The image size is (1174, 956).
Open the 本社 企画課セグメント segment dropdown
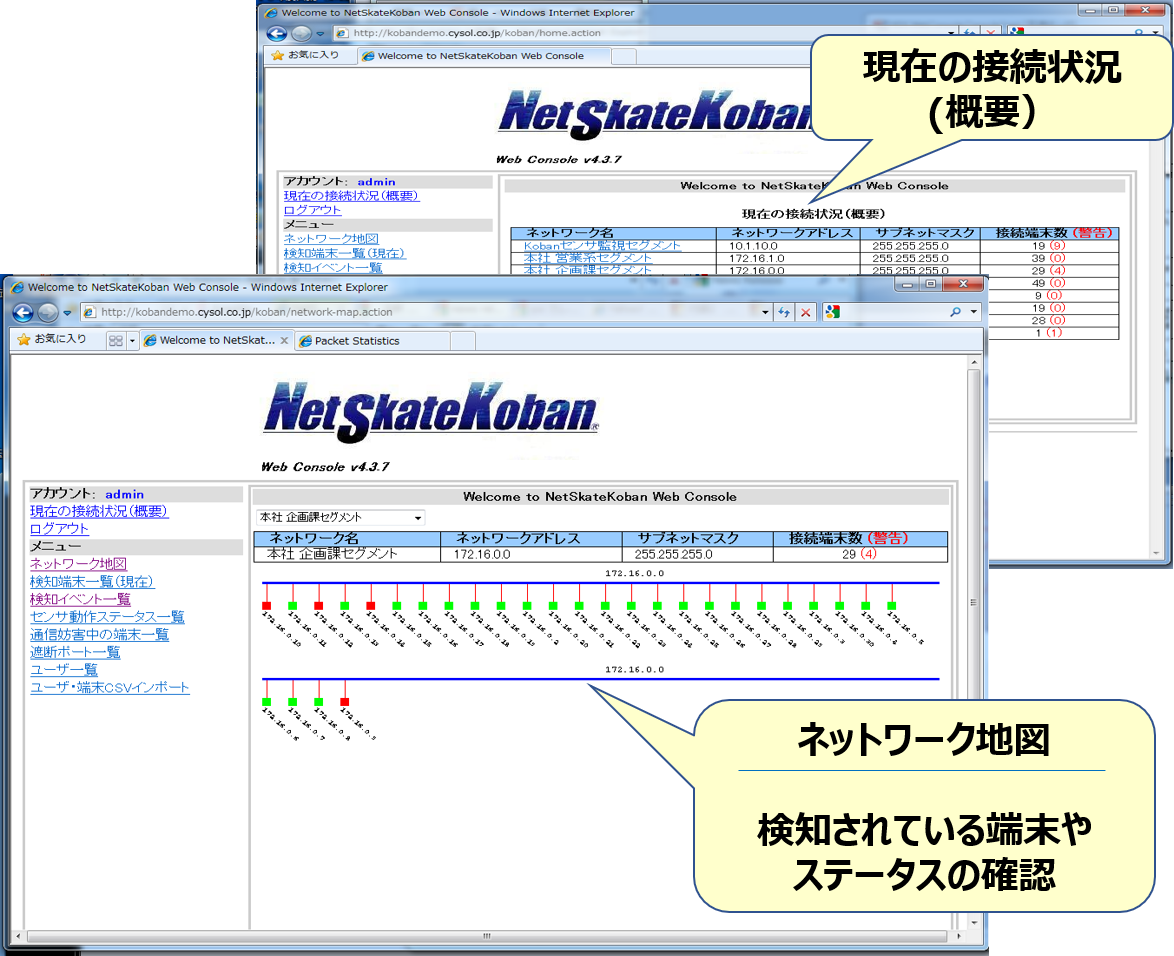pyautogui.click(x=341, y=517)
